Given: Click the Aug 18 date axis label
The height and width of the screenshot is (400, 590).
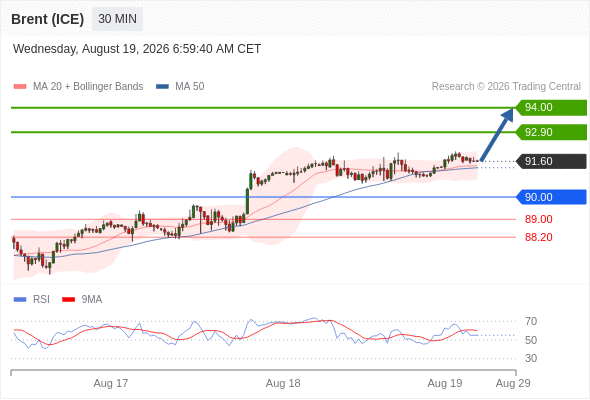Looking at the screenshot, I should 283,383.
